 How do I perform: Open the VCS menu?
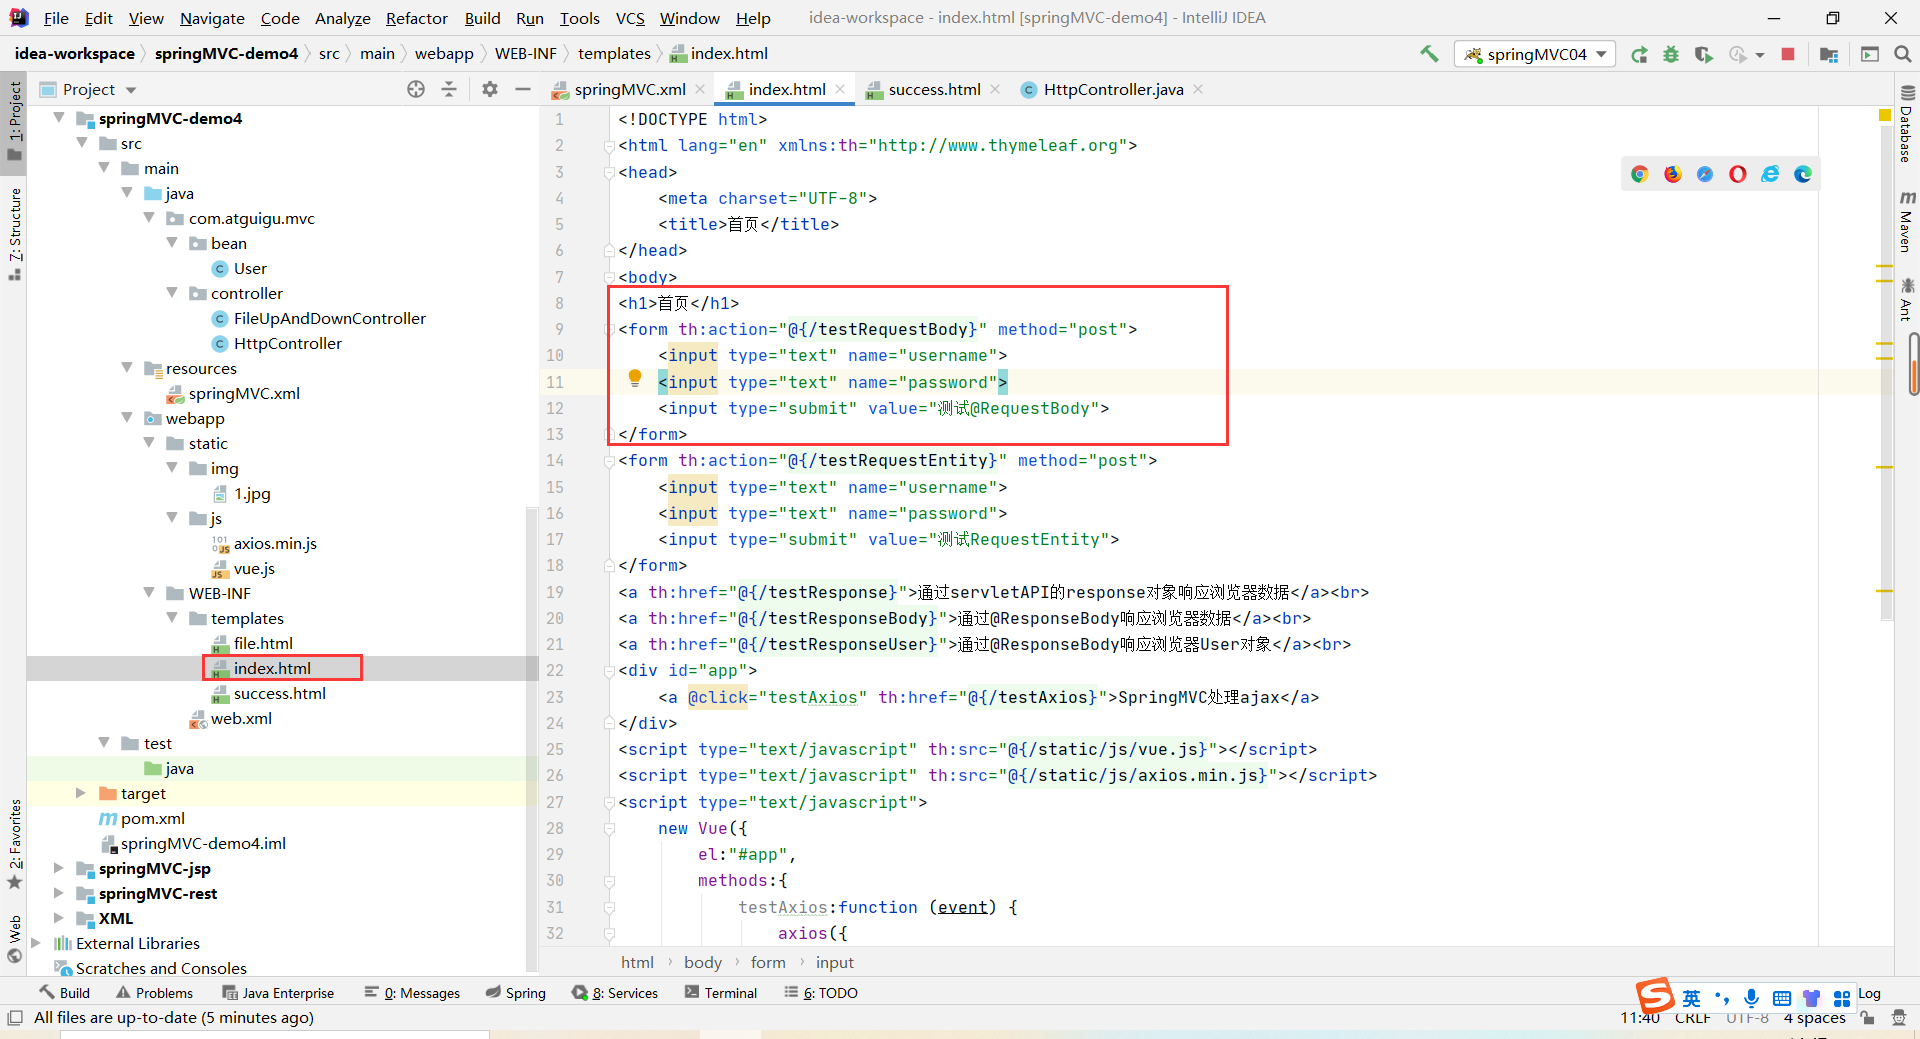point(630,18)
